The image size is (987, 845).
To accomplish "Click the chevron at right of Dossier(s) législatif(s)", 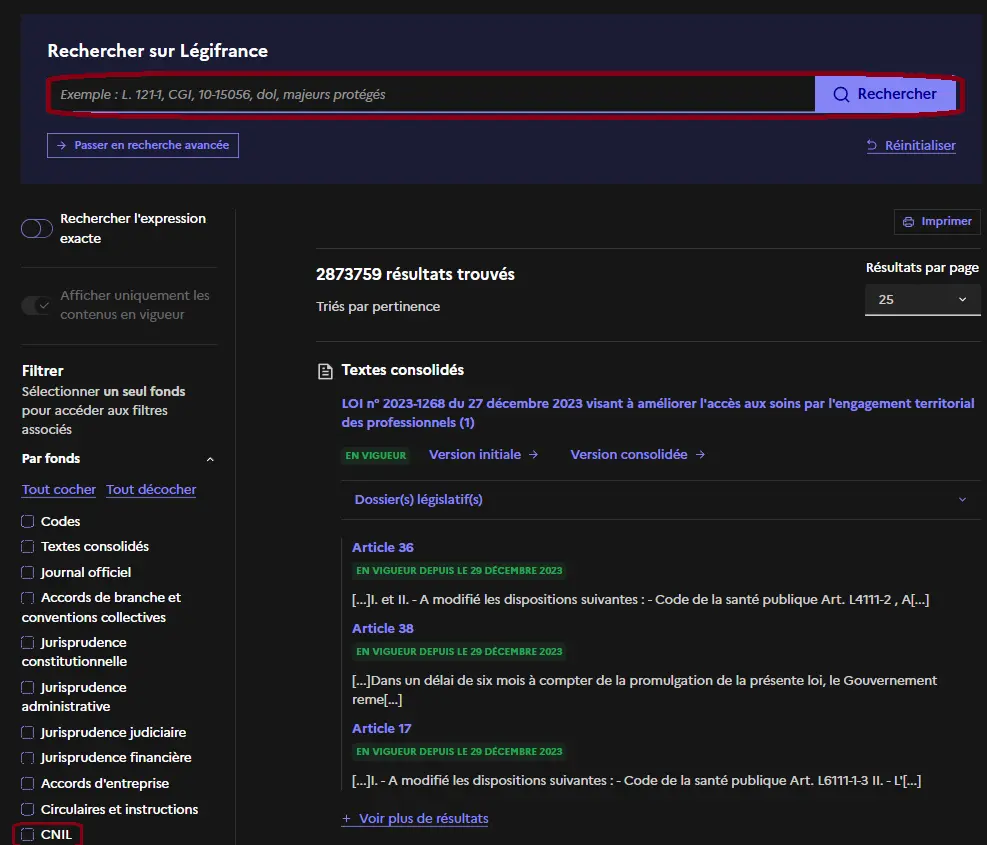I will pyautogui.click(x=962, y=500).
